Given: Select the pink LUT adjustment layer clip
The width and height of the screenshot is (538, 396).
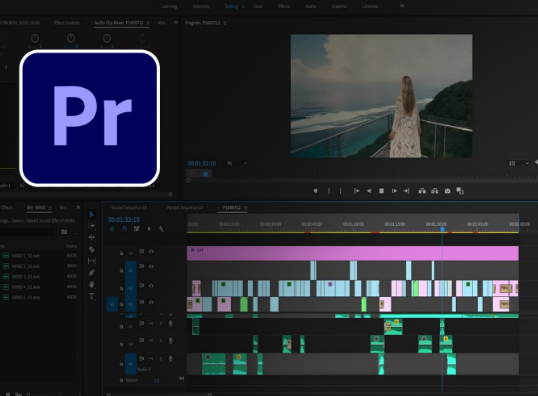Looking at the screenshot, I should [x=352, y=253].
